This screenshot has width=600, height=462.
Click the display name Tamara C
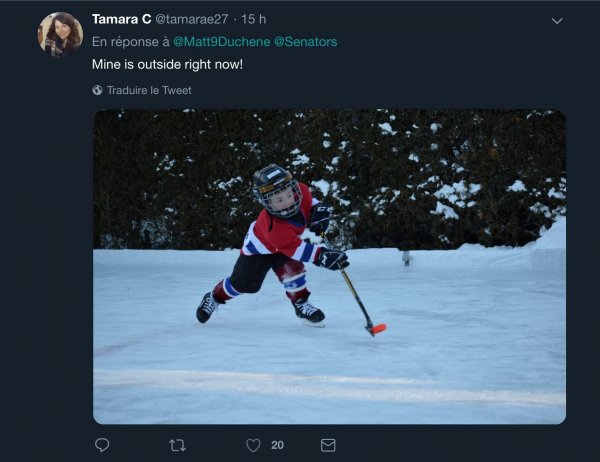(x=121, y=19)
